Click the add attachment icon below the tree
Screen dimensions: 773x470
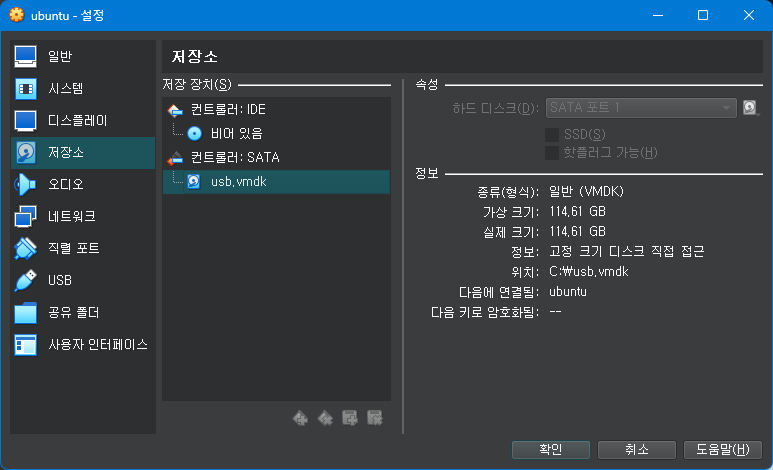tap(350, 418)
